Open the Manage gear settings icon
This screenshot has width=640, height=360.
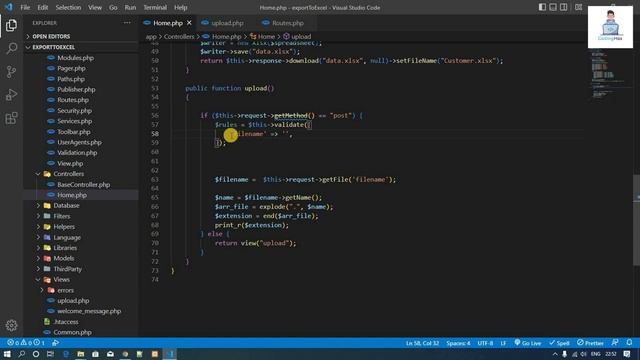pos(11,325)
